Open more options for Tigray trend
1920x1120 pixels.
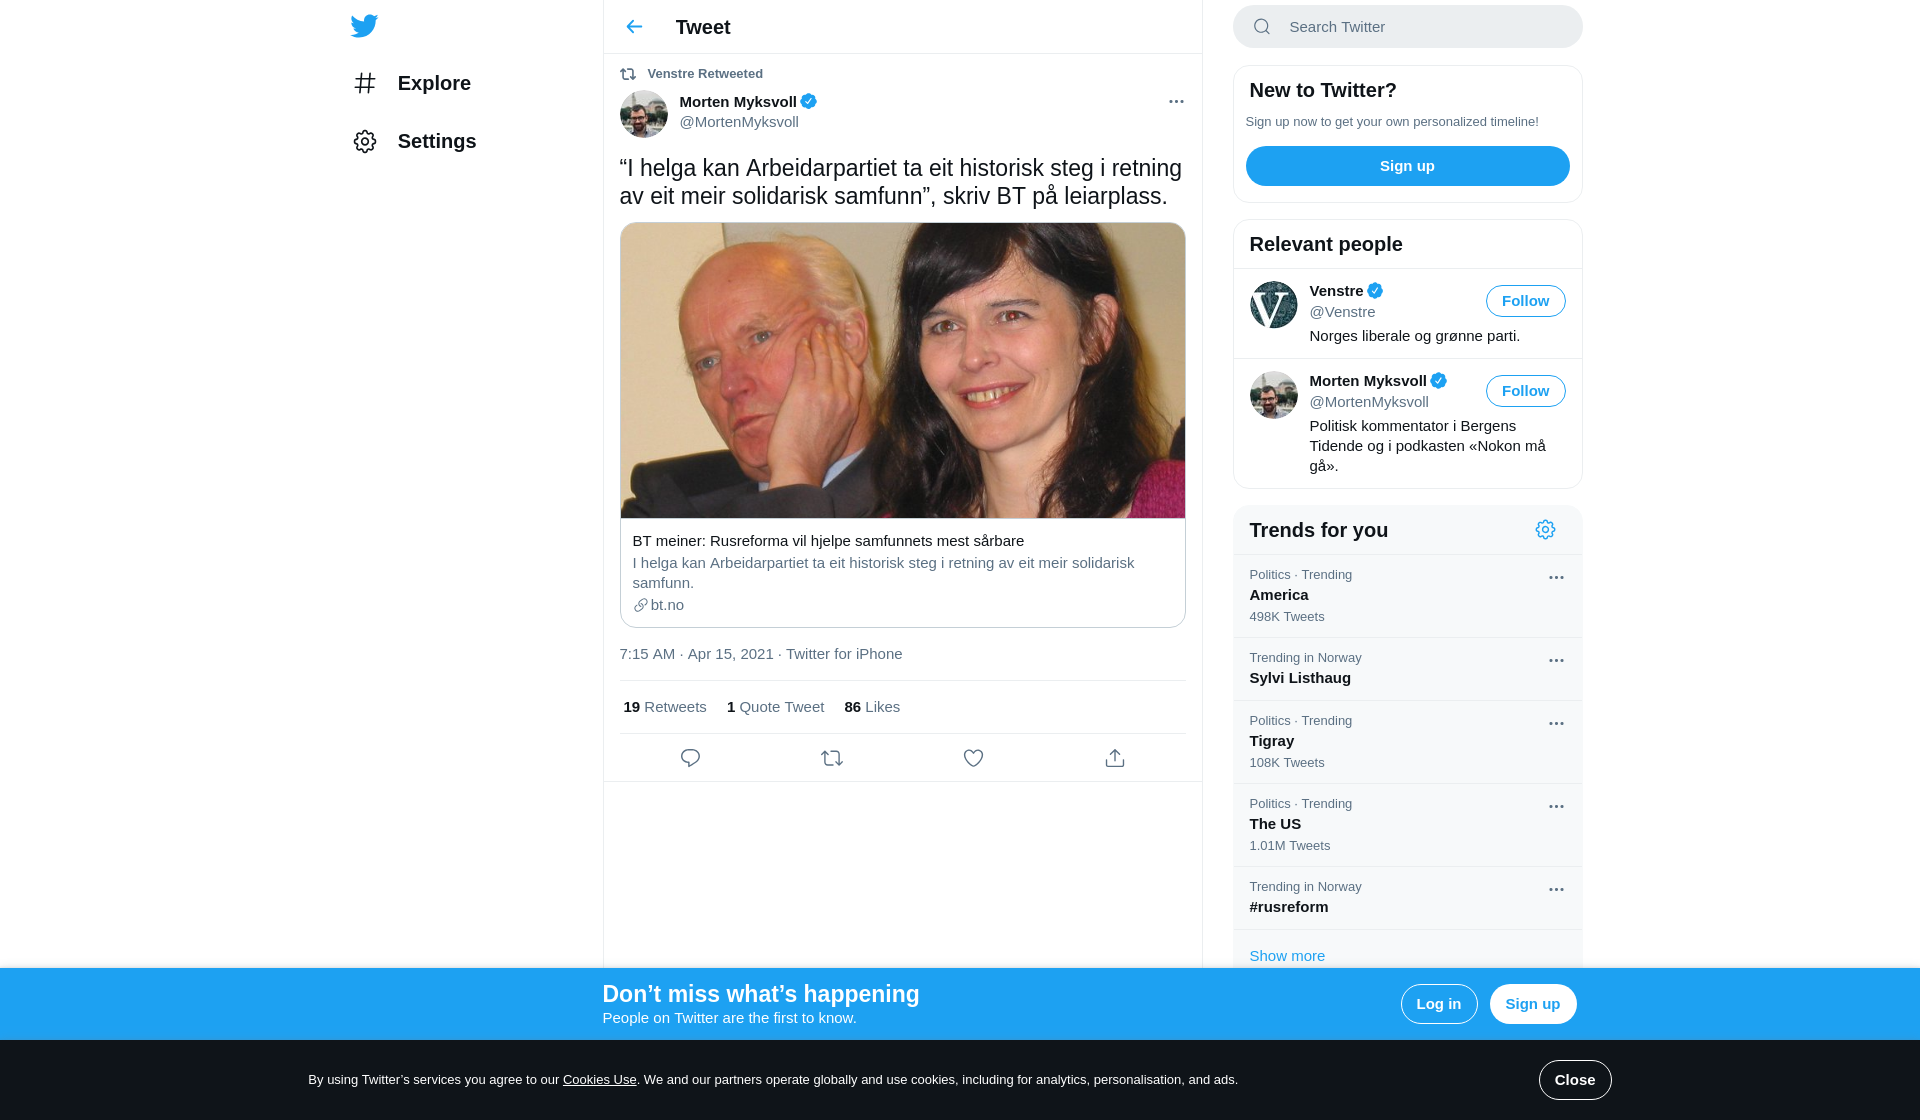[x=1556, y=723]
